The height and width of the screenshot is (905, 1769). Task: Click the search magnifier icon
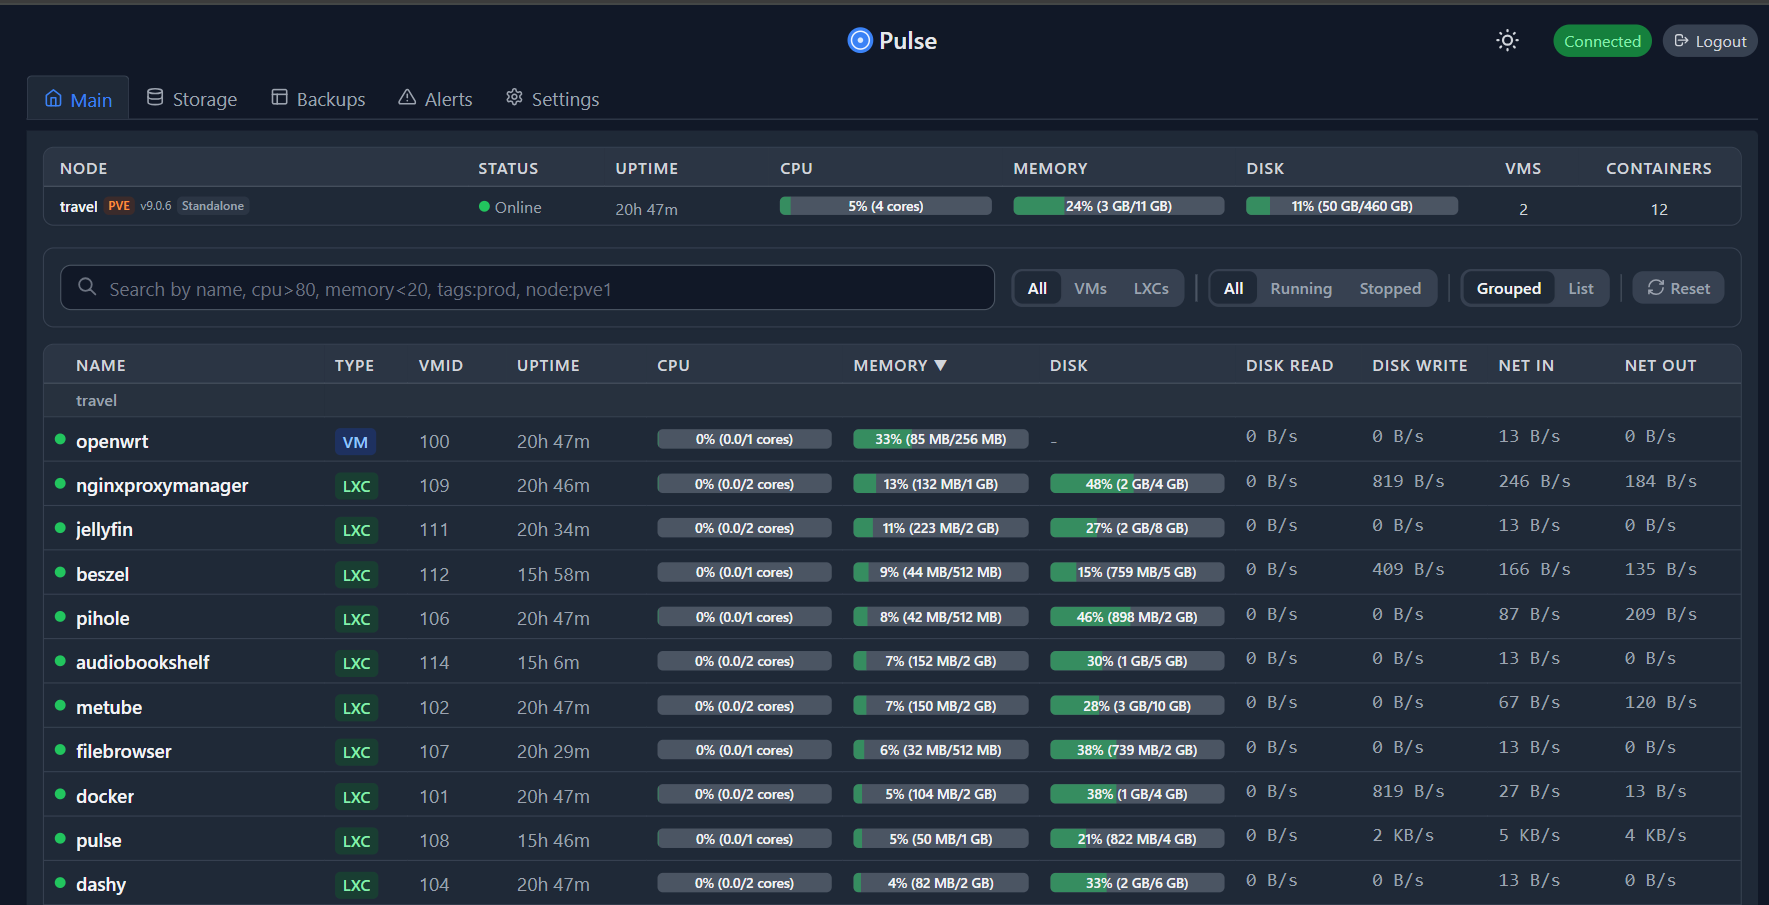tap(87, 287)
